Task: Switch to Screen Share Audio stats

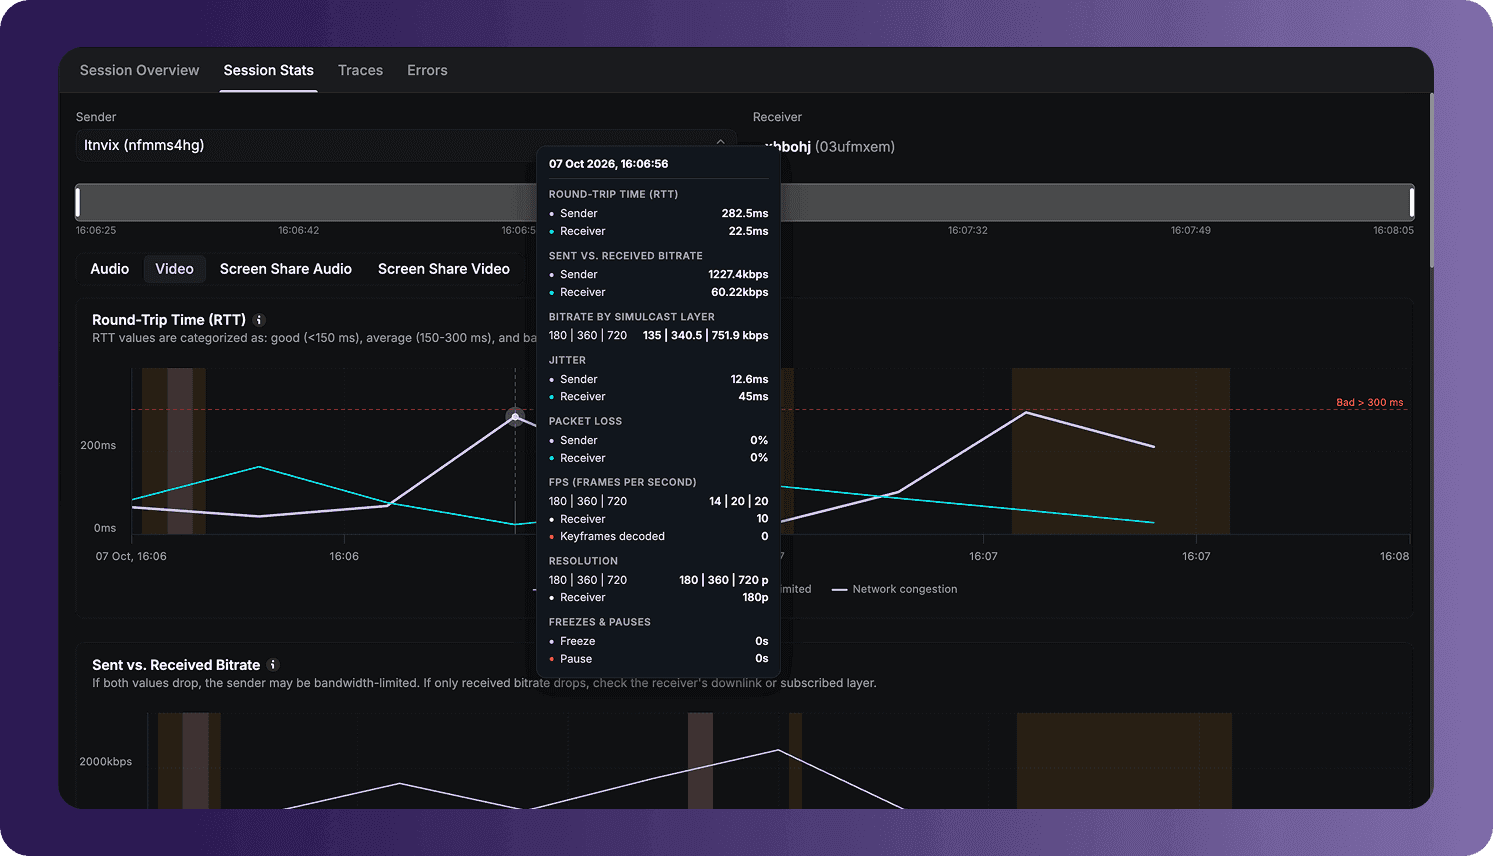Action: tap(286, 269)
